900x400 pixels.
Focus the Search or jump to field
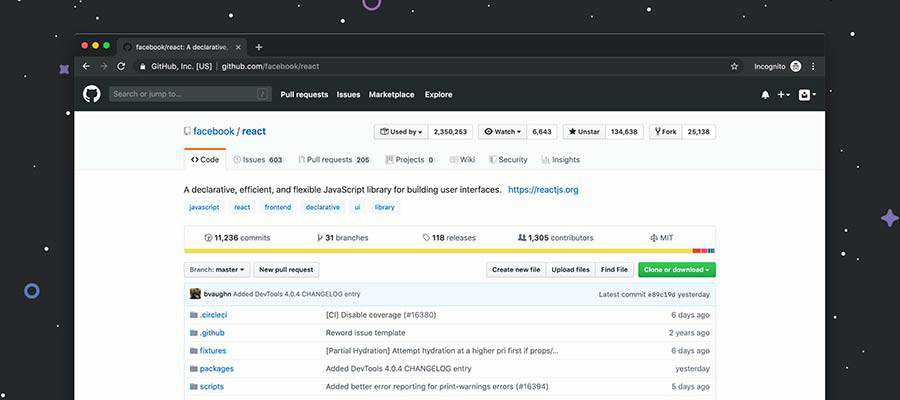pyautogui.click(x=190, y=94)
